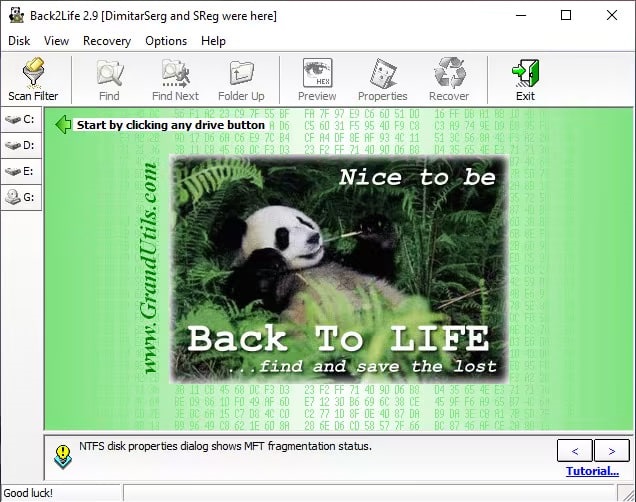Image resolution: width=636 pixels, height=502 pixels.
Task: Click the www.GrandUtils.com vertical text
Action: pos(150,268)
